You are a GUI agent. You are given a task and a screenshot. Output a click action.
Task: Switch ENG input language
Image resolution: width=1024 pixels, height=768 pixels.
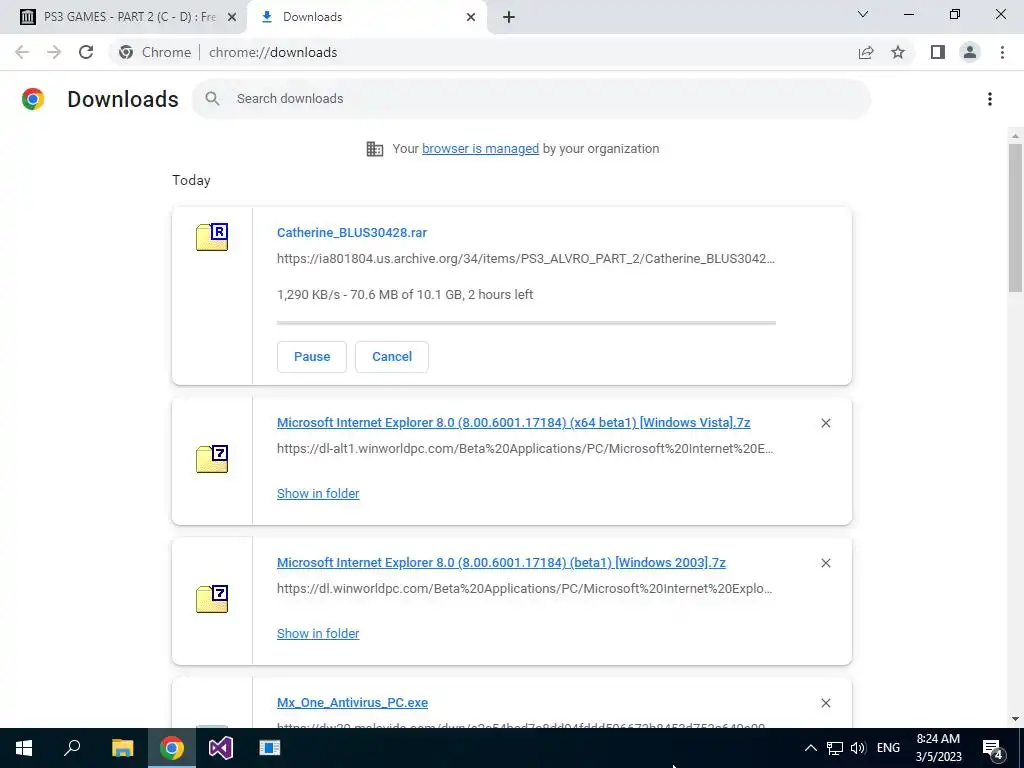888,748
